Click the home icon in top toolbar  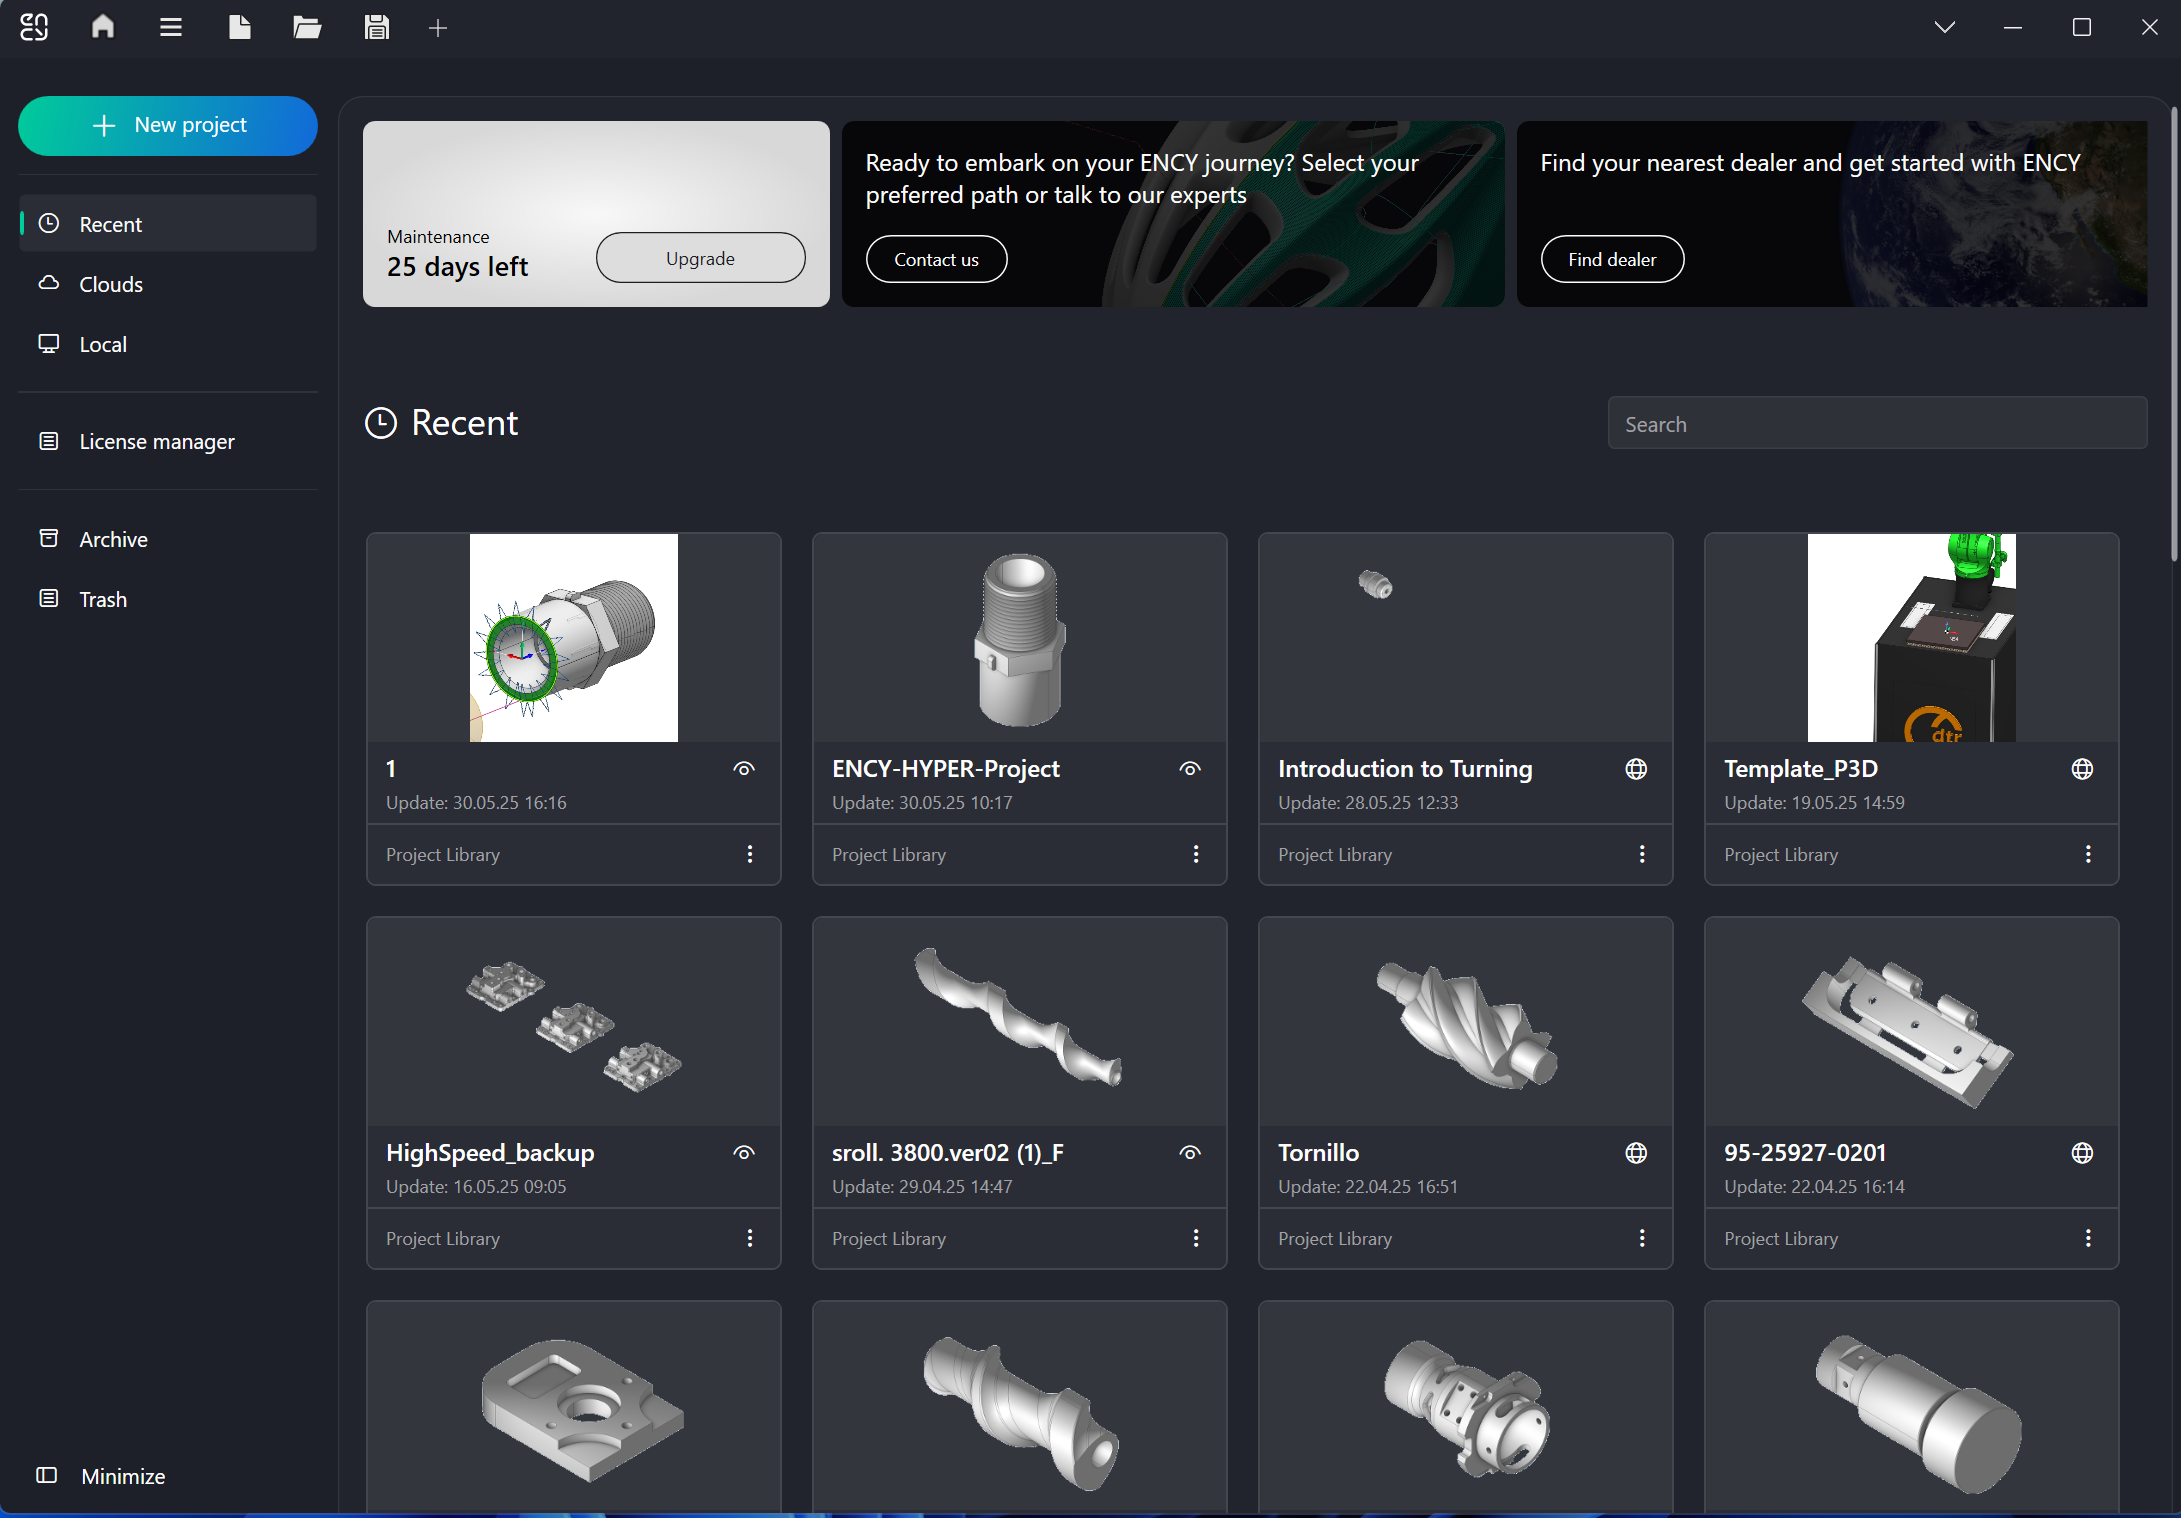coord(103,27)
